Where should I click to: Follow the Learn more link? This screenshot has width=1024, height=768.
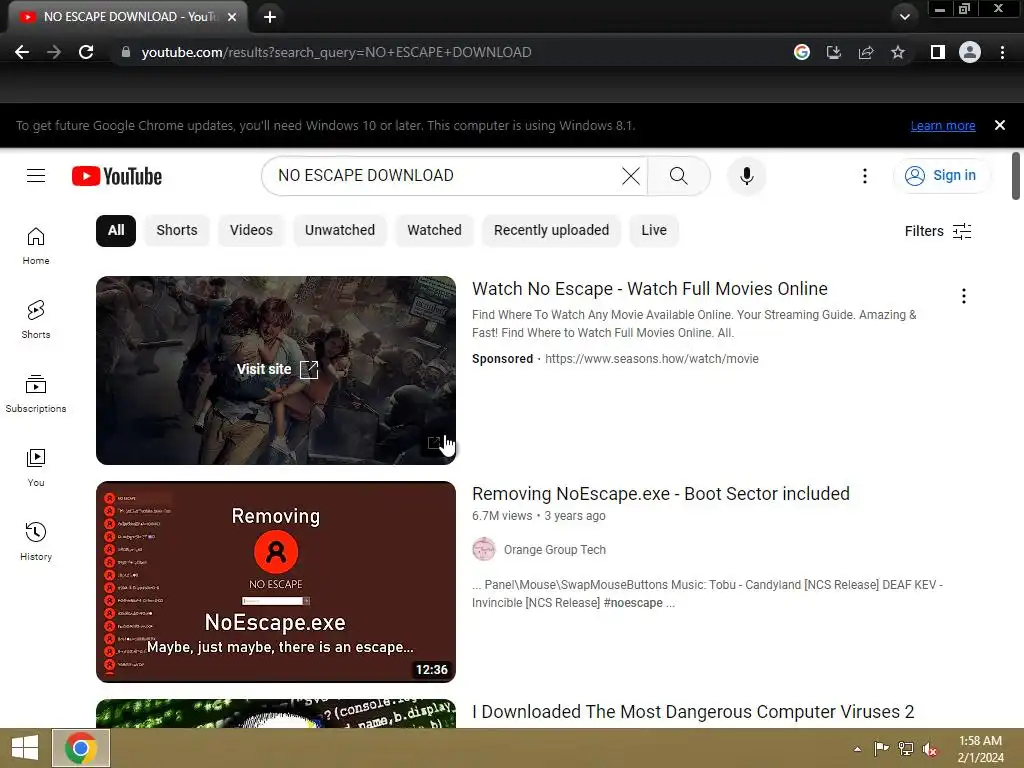click(943, 125)
